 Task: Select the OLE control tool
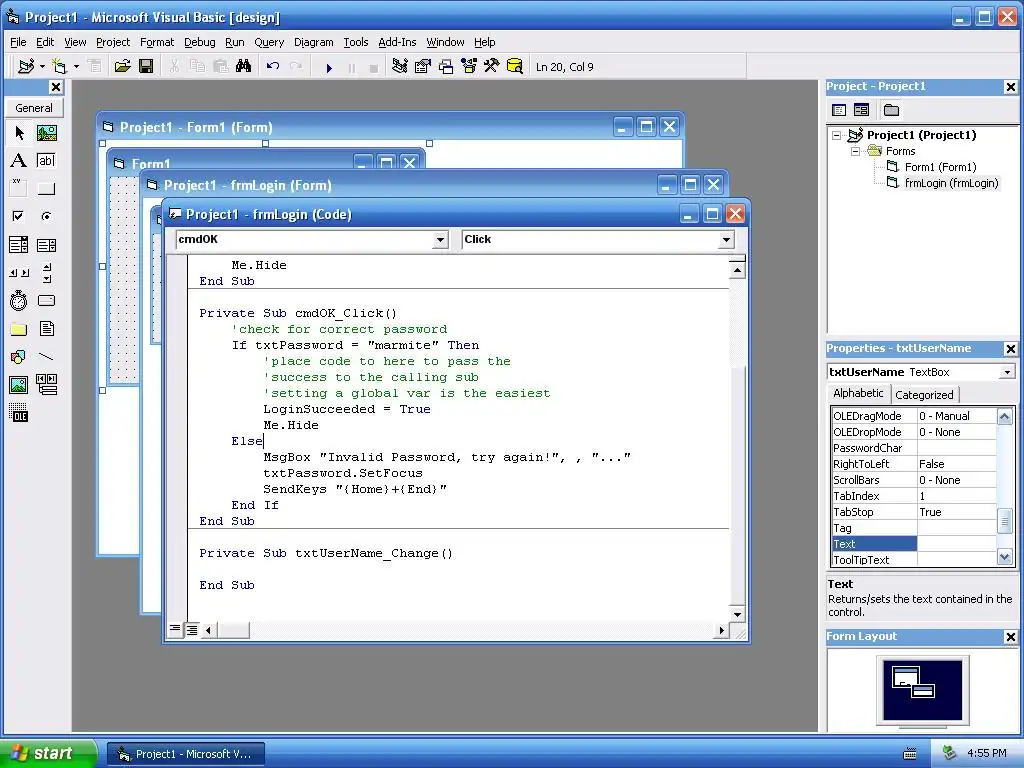click(19, 413)
